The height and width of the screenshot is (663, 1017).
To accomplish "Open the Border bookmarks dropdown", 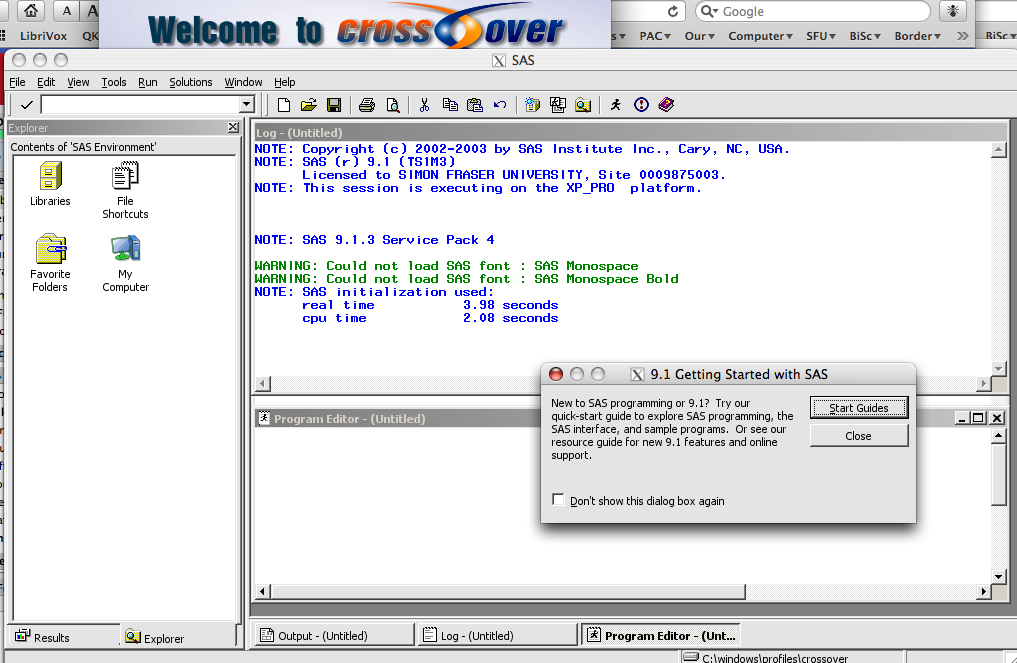I will pos(916,35).
